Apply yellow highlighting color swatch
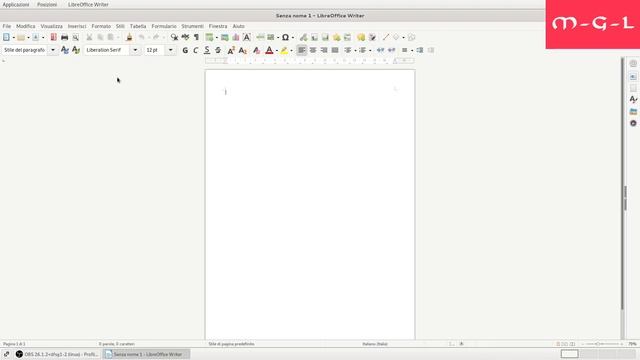Viewport: 640px width, 360px height. coord(284,50)
